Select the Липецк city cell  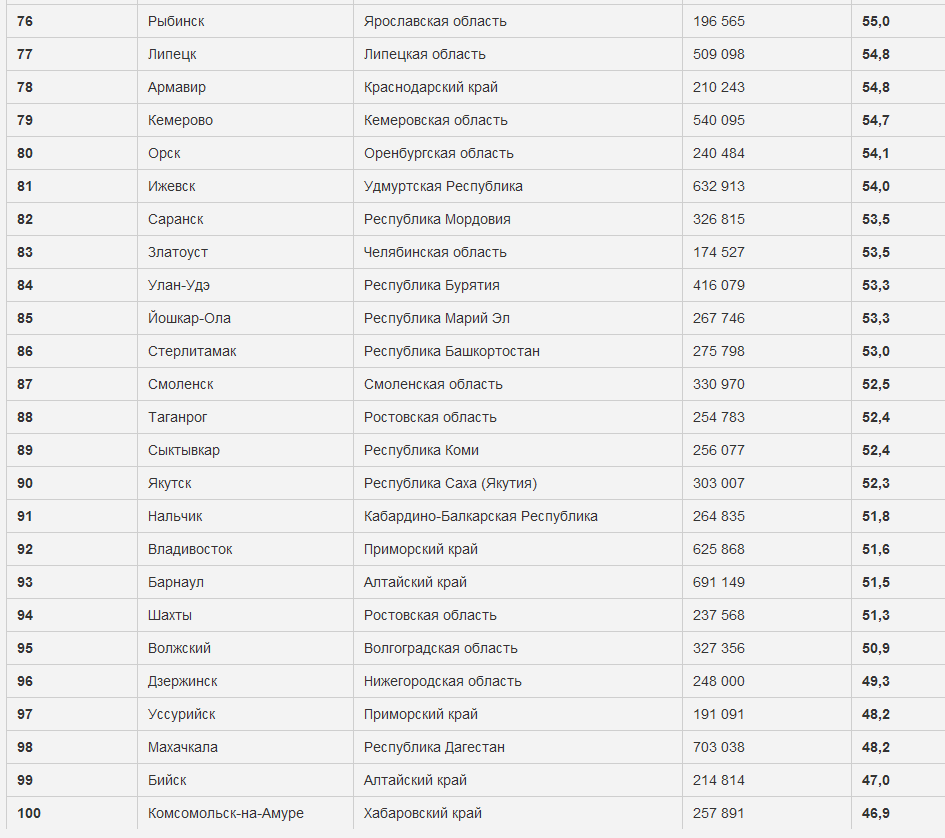pos(172,54)
